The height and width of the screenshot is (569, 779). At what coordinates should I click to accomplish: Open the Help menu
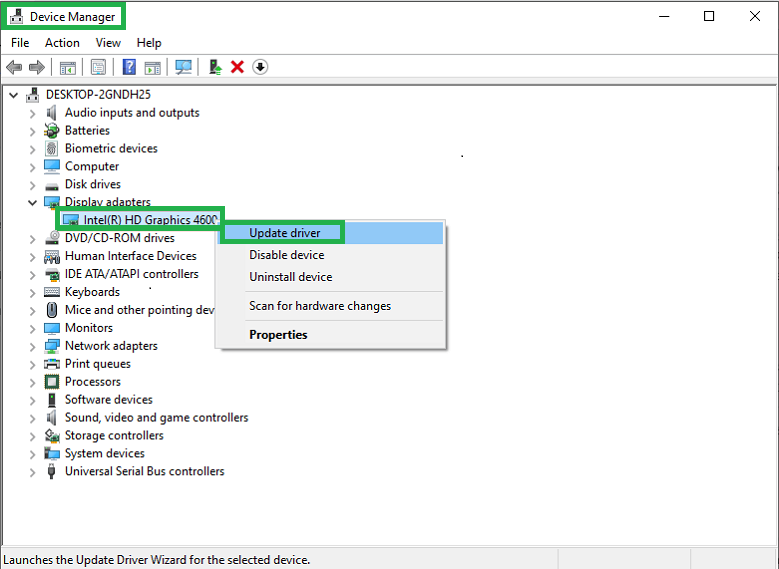point(149,43)
